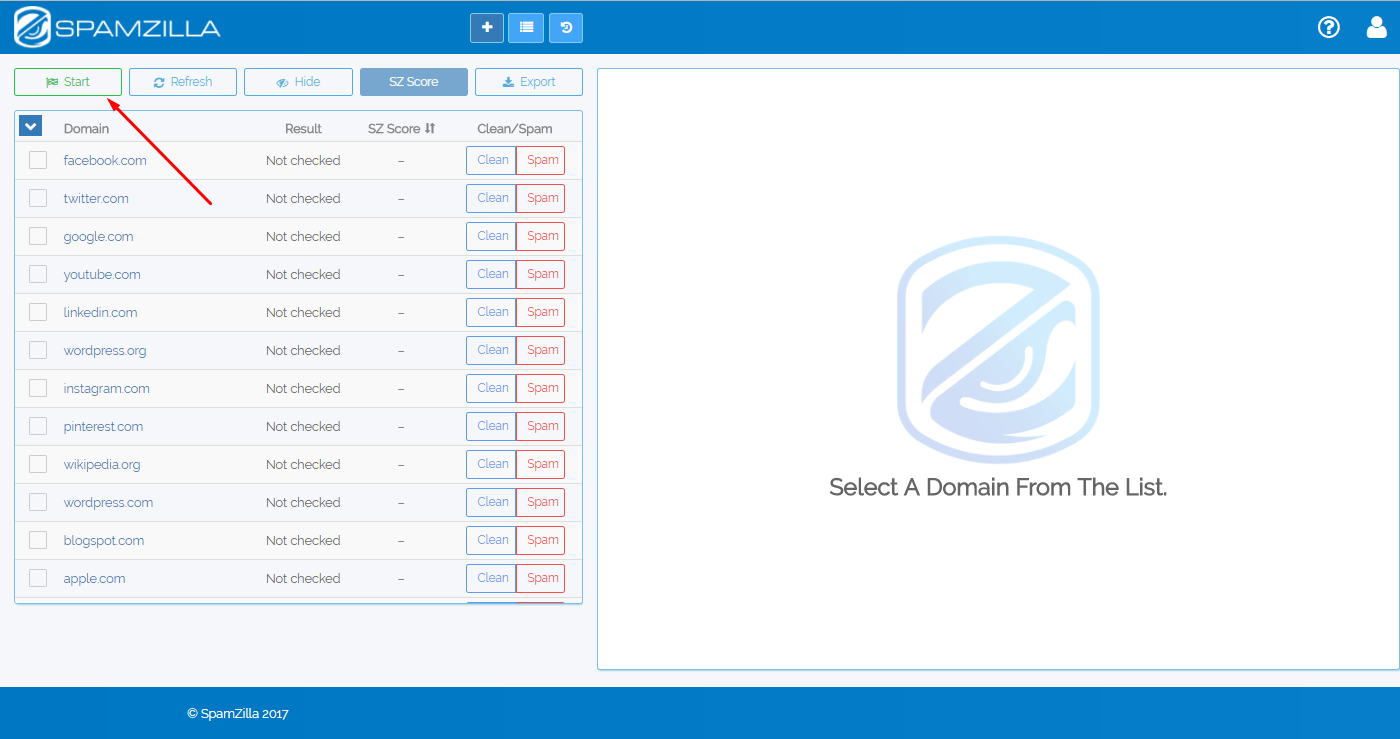The width and height of the screenshot is (1400, 739).
Task: Mark twitter.com as Clean
Action: (x=492, y=198)
